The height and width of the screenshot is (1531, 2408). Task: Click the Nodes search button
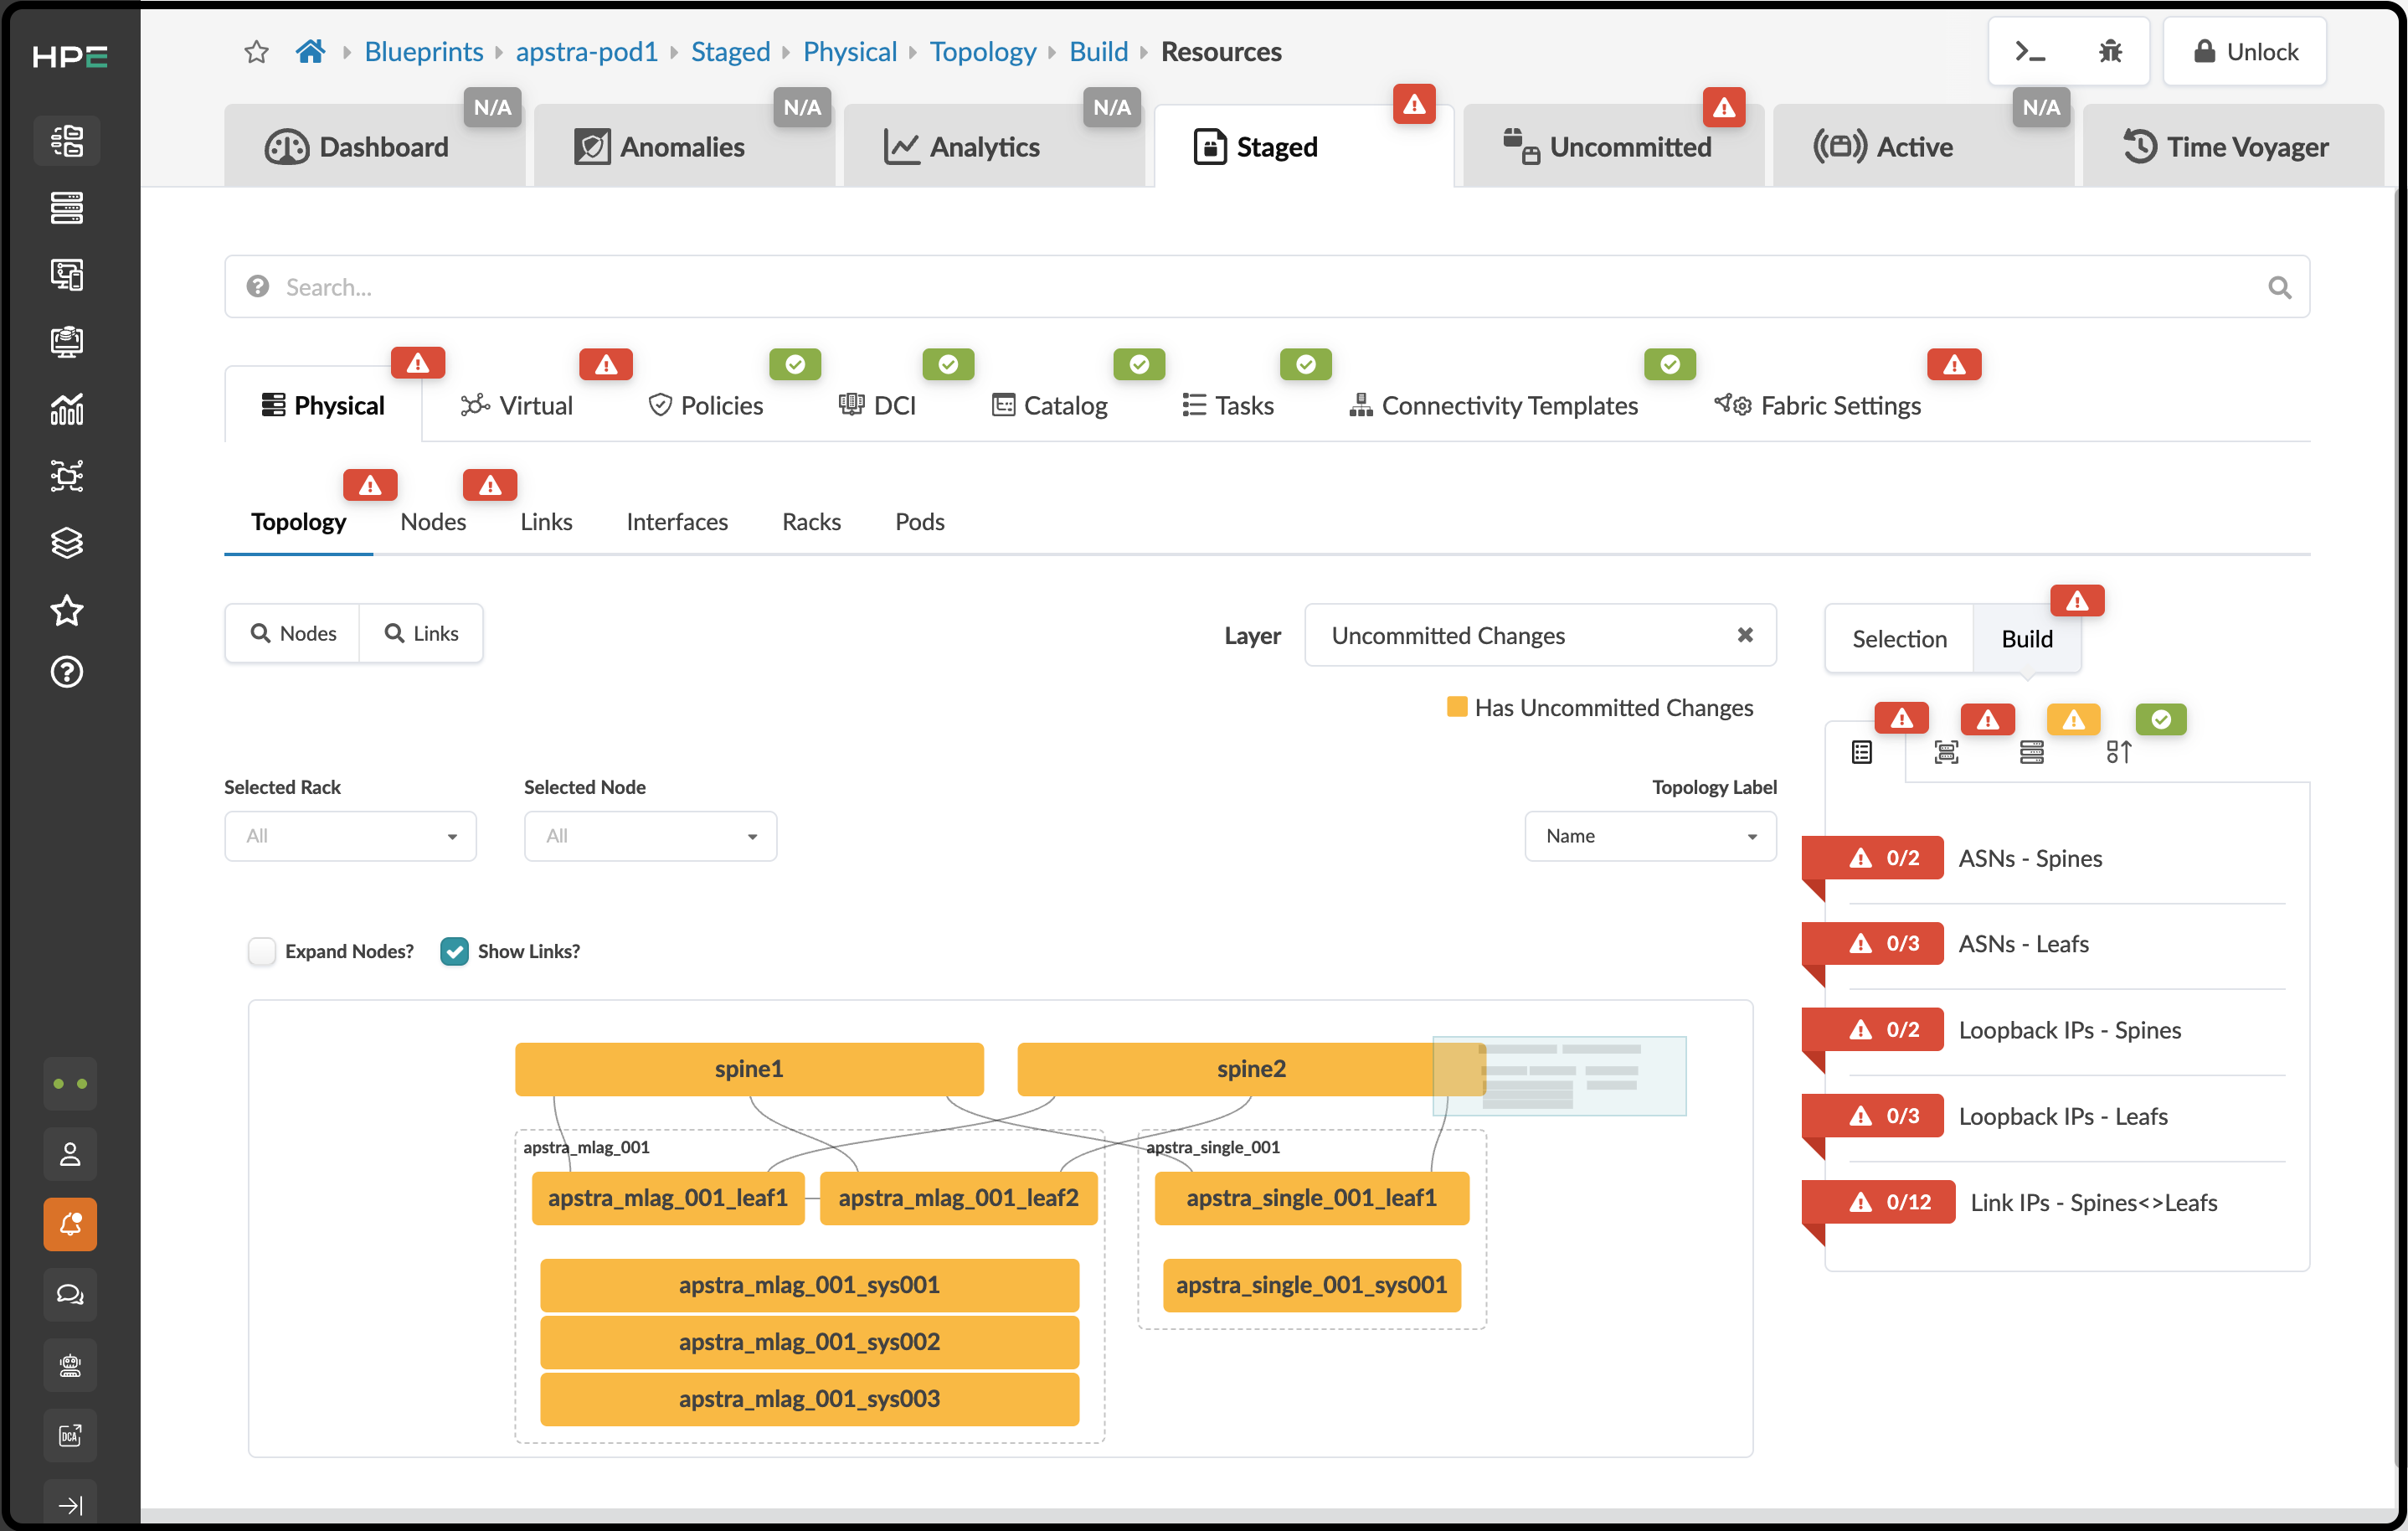point(293,633)
